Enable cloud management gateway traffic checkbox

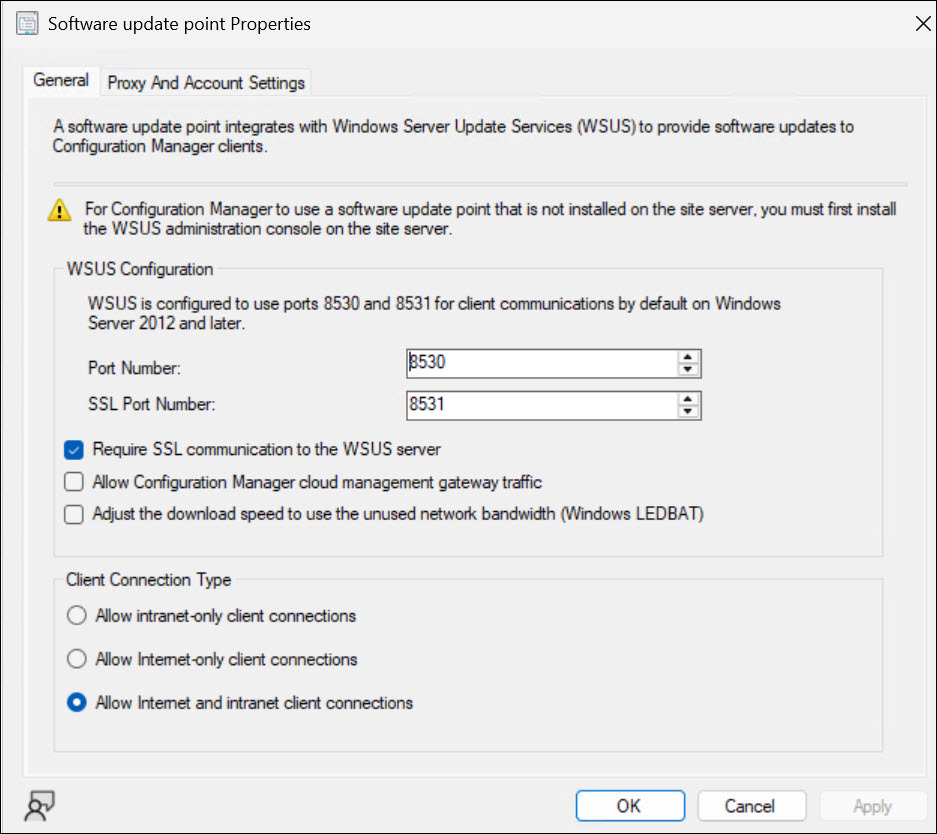[74, 482]
